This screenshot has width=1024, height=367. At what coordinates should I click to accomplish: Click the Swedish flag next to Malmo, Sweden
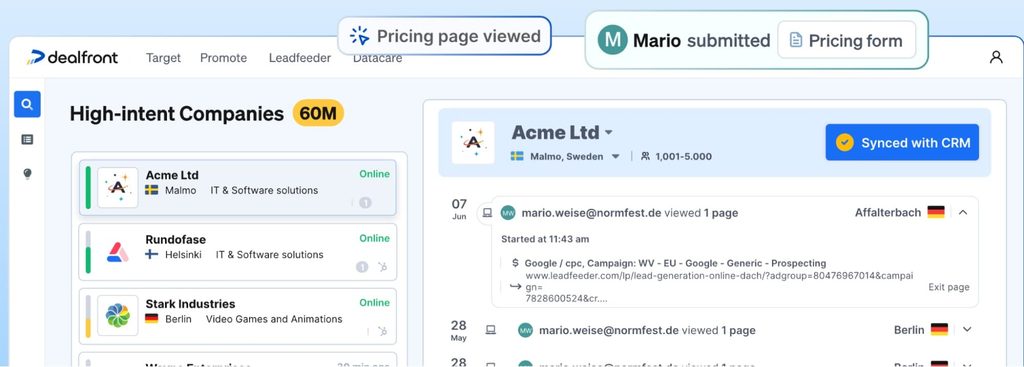517,156
